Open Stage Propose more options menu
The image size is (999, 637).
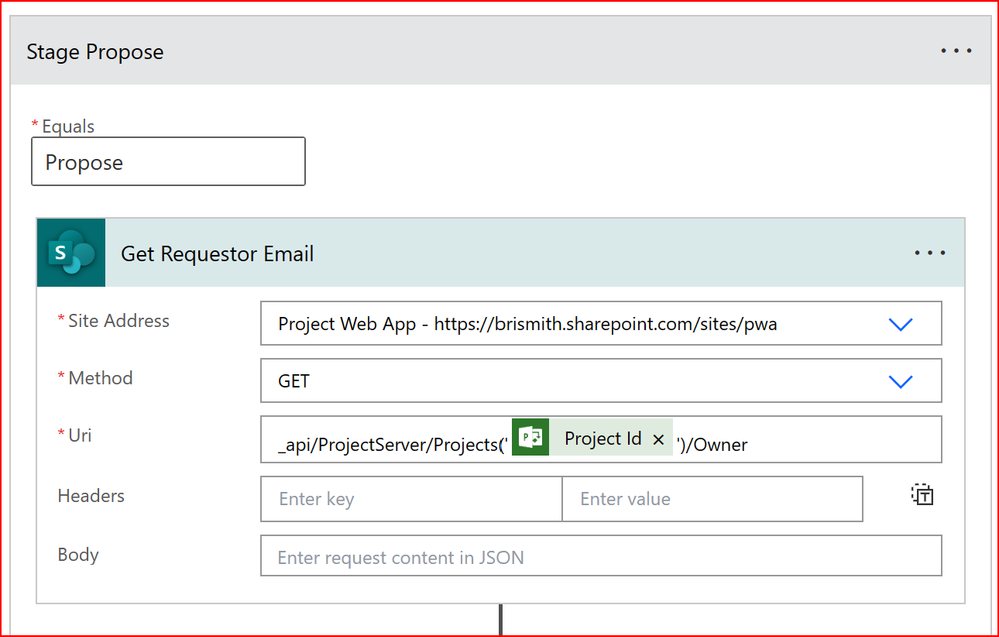point(956,51)
